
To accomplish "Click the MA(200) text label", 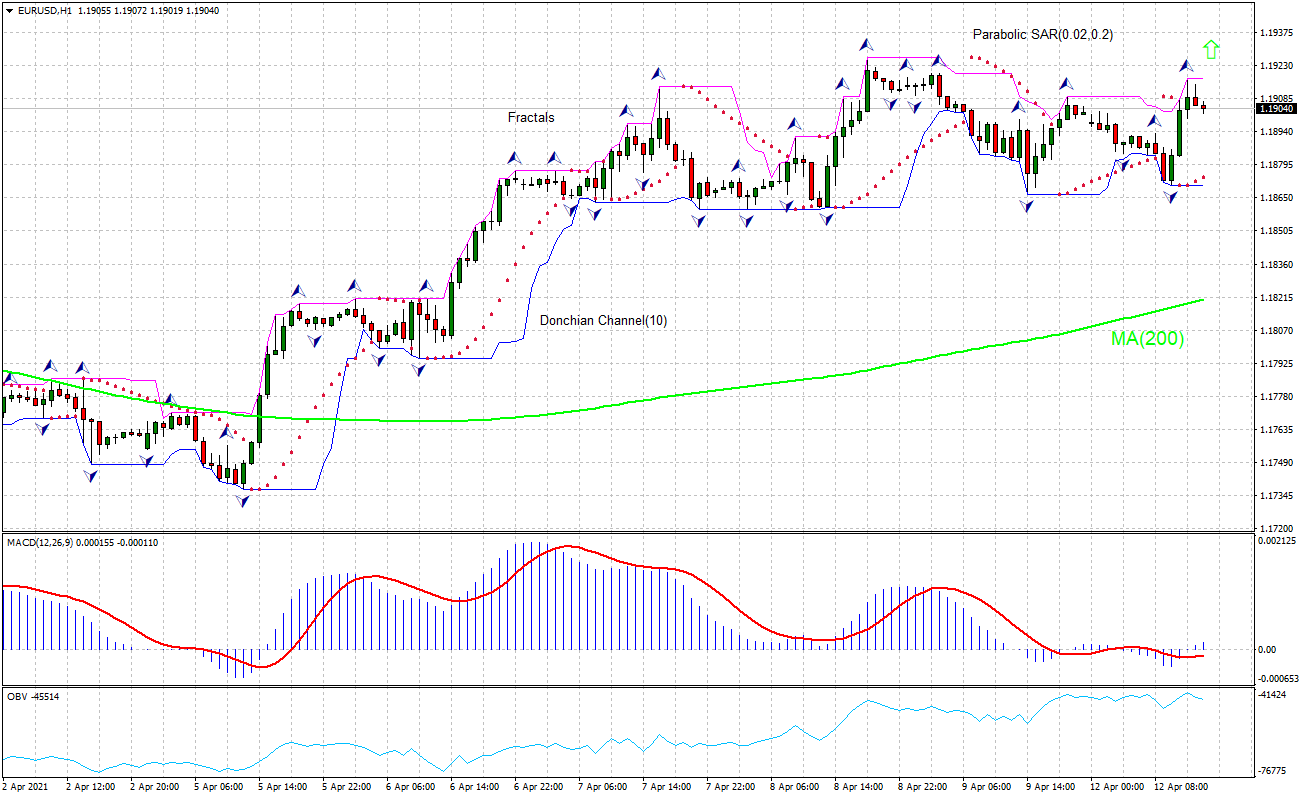I will [x=1145, y=340].
